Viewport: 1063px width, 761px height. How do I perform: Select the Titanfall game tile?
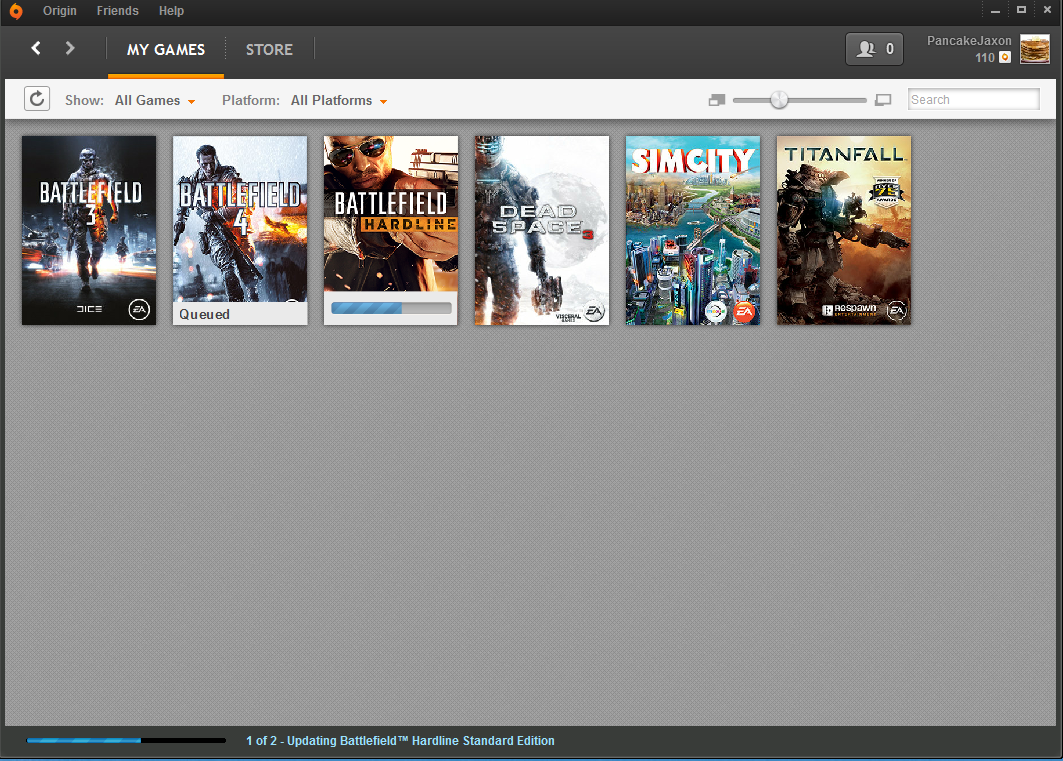coord(844,230)
